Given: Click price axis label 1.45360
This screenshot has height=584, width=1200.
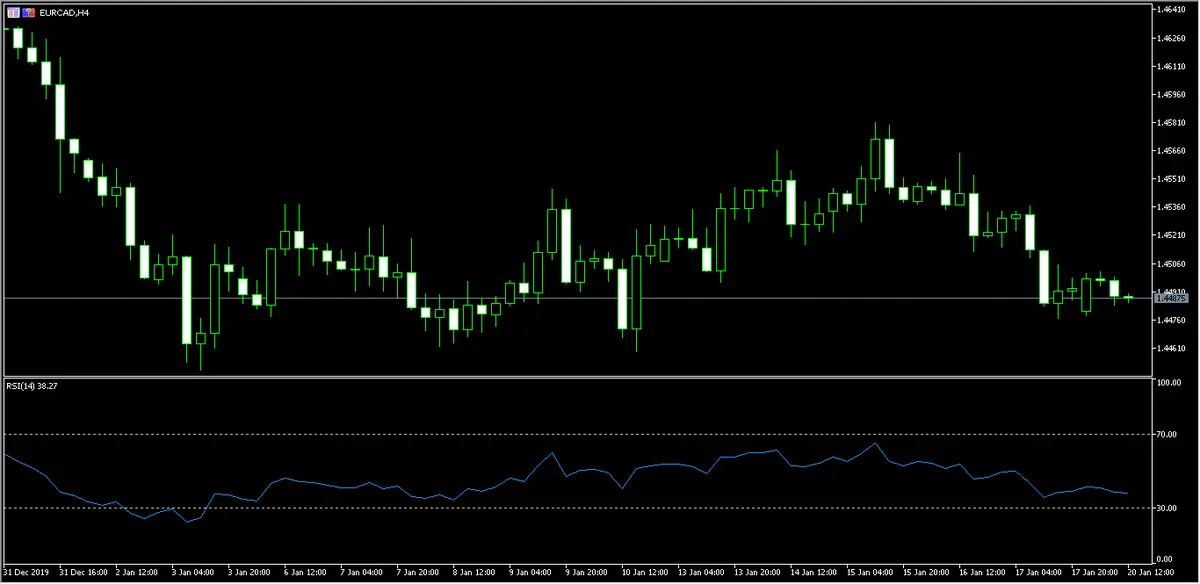Looking at the screenshot, I should [1171, 207].
